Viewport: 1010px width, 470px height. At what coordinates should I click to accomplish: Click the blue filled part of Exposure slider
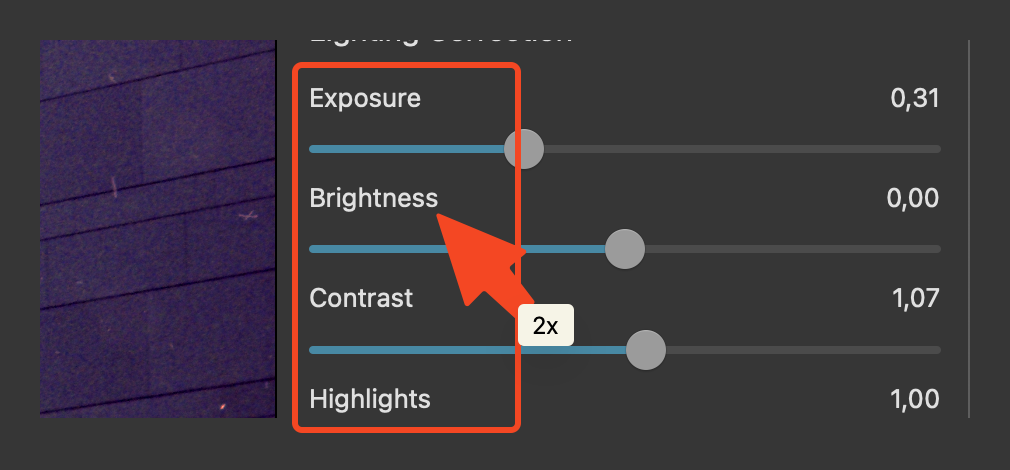coord(410,149)
